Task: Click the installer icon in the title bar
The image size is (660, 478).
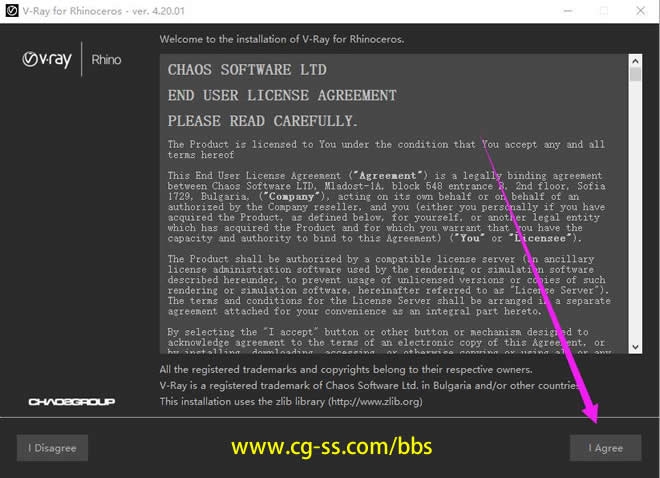Action: [x=13, y=10]
